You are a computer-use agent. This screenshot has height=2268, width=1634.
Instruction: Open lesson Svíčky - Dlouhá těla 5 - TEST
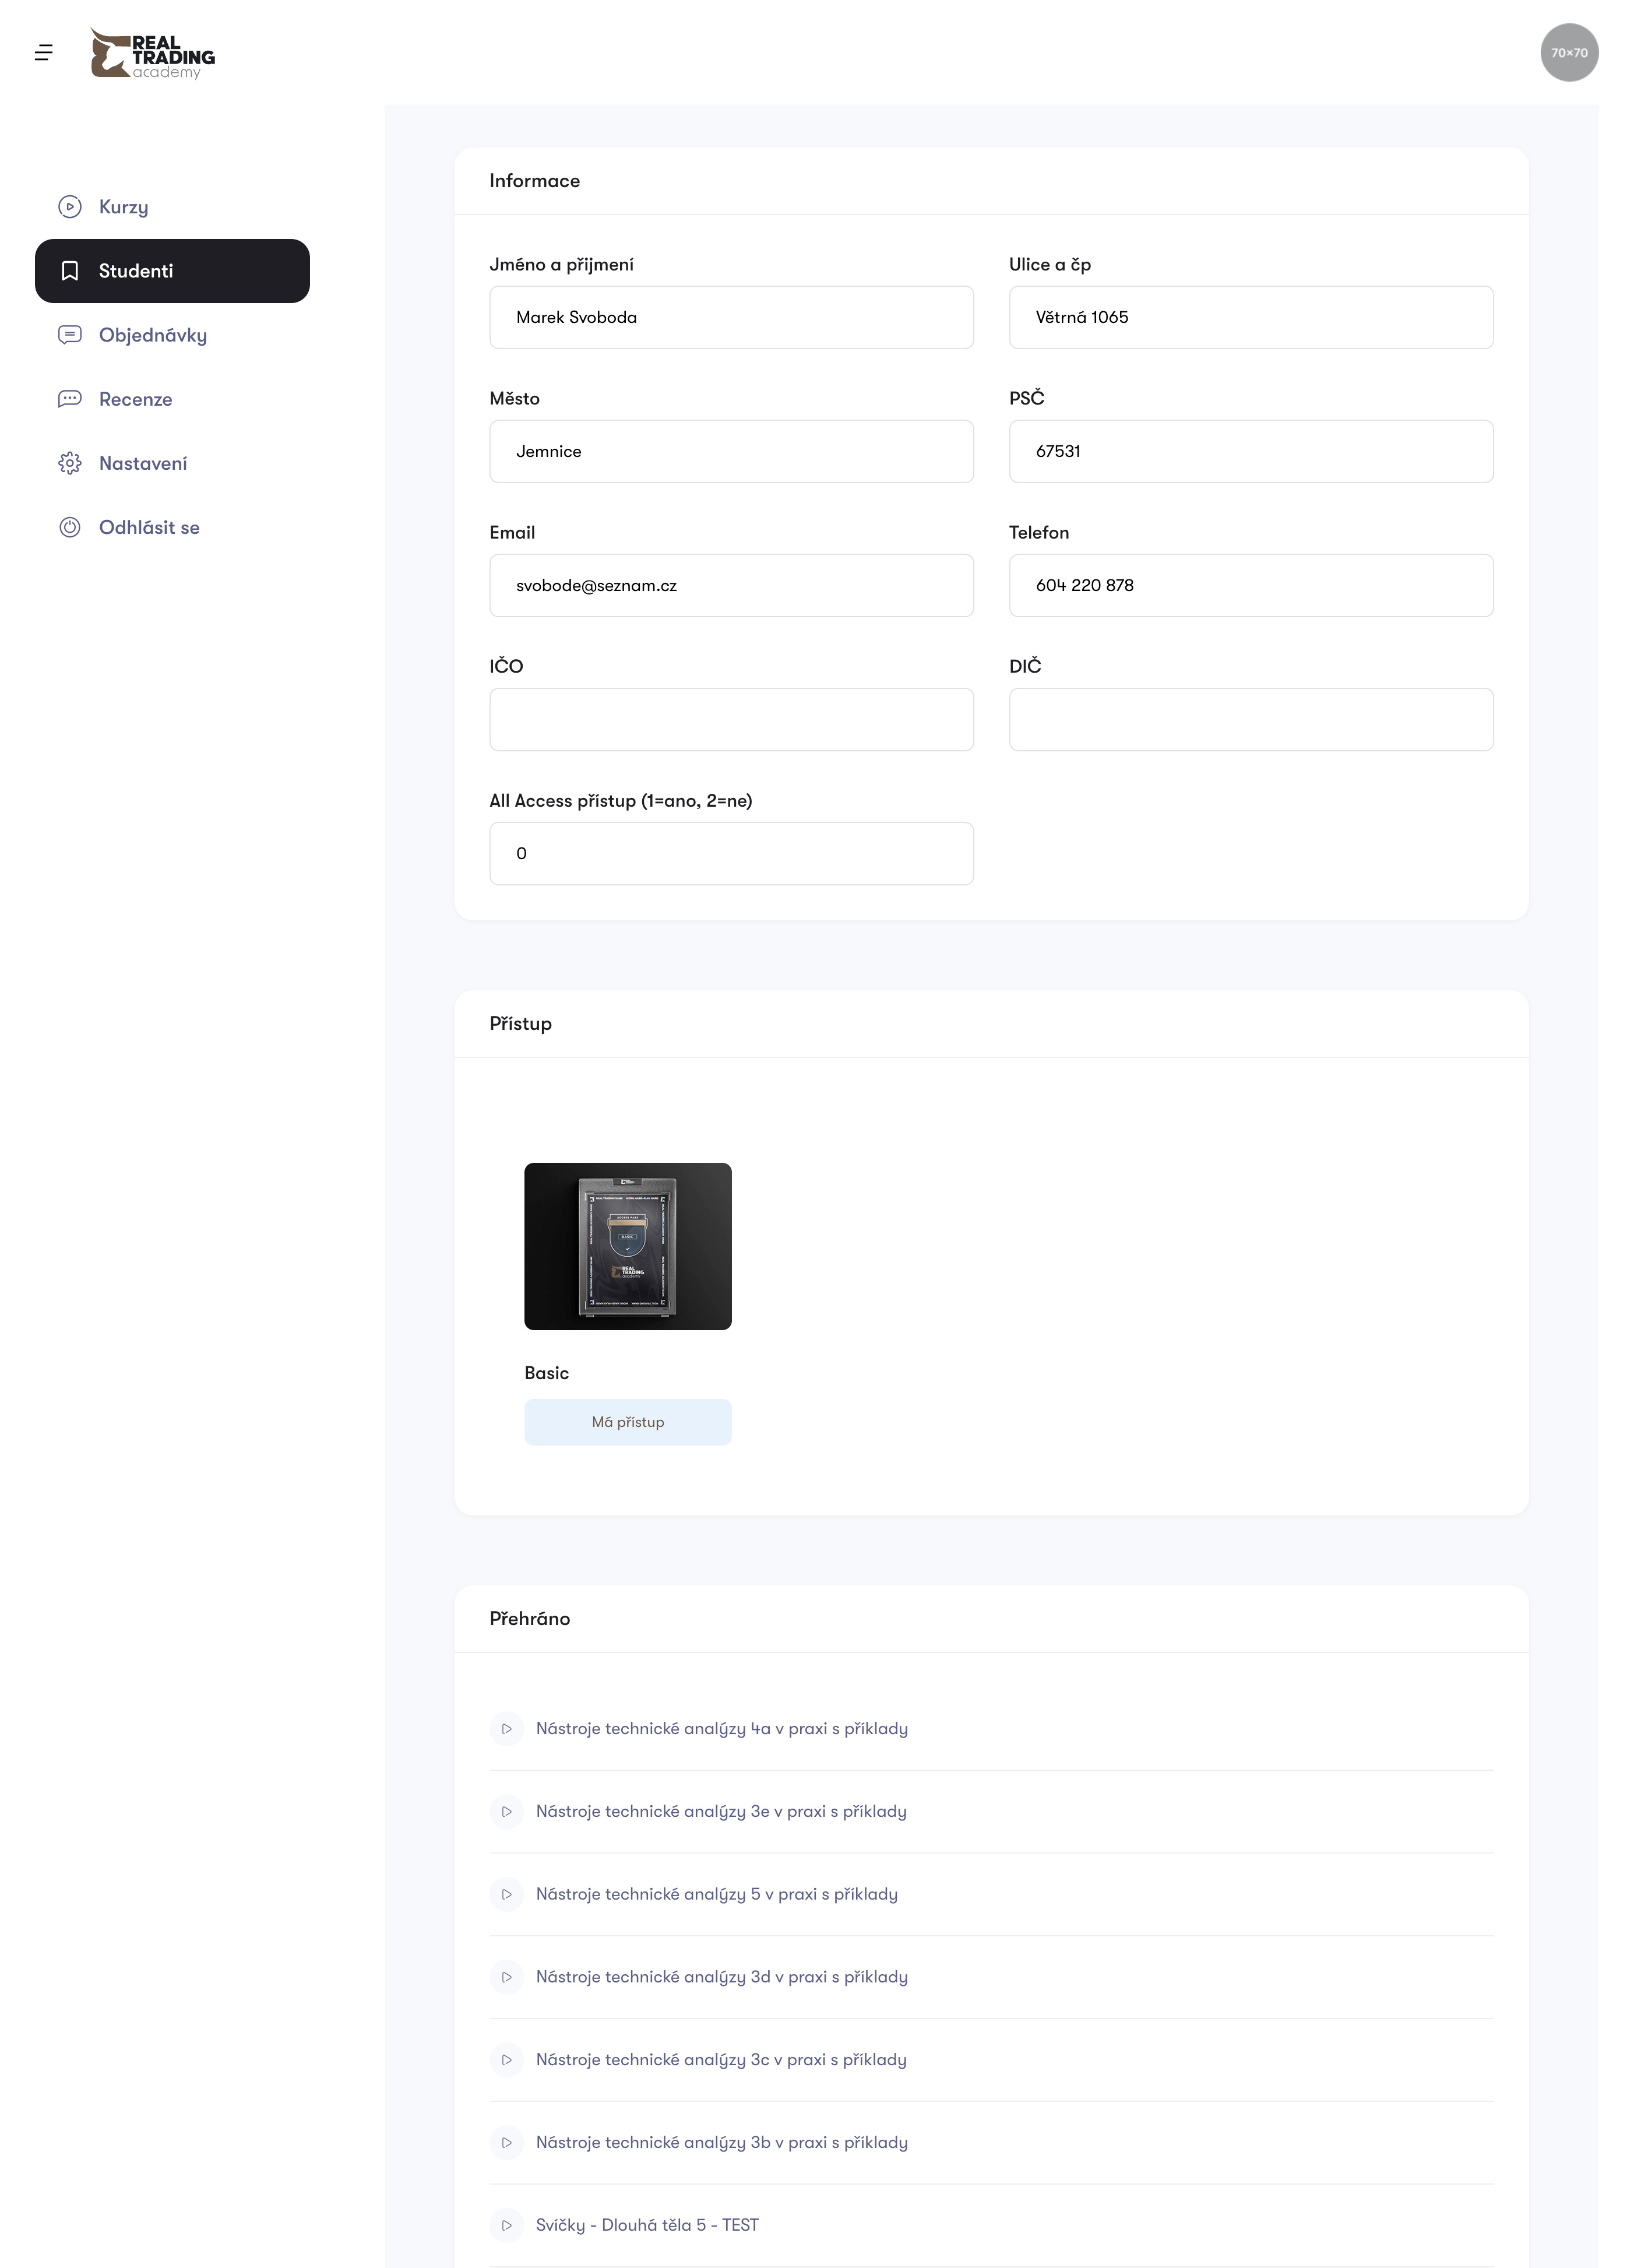647,2225
